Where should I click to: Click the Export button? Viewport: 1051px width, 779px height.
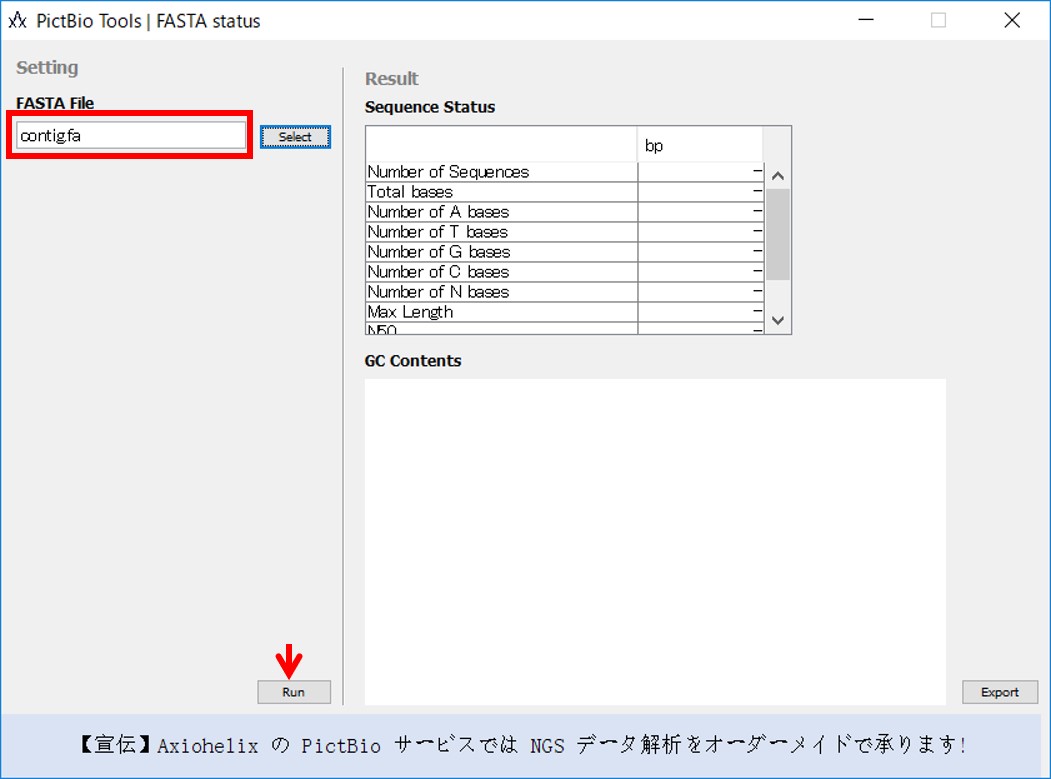pos(999,692)
